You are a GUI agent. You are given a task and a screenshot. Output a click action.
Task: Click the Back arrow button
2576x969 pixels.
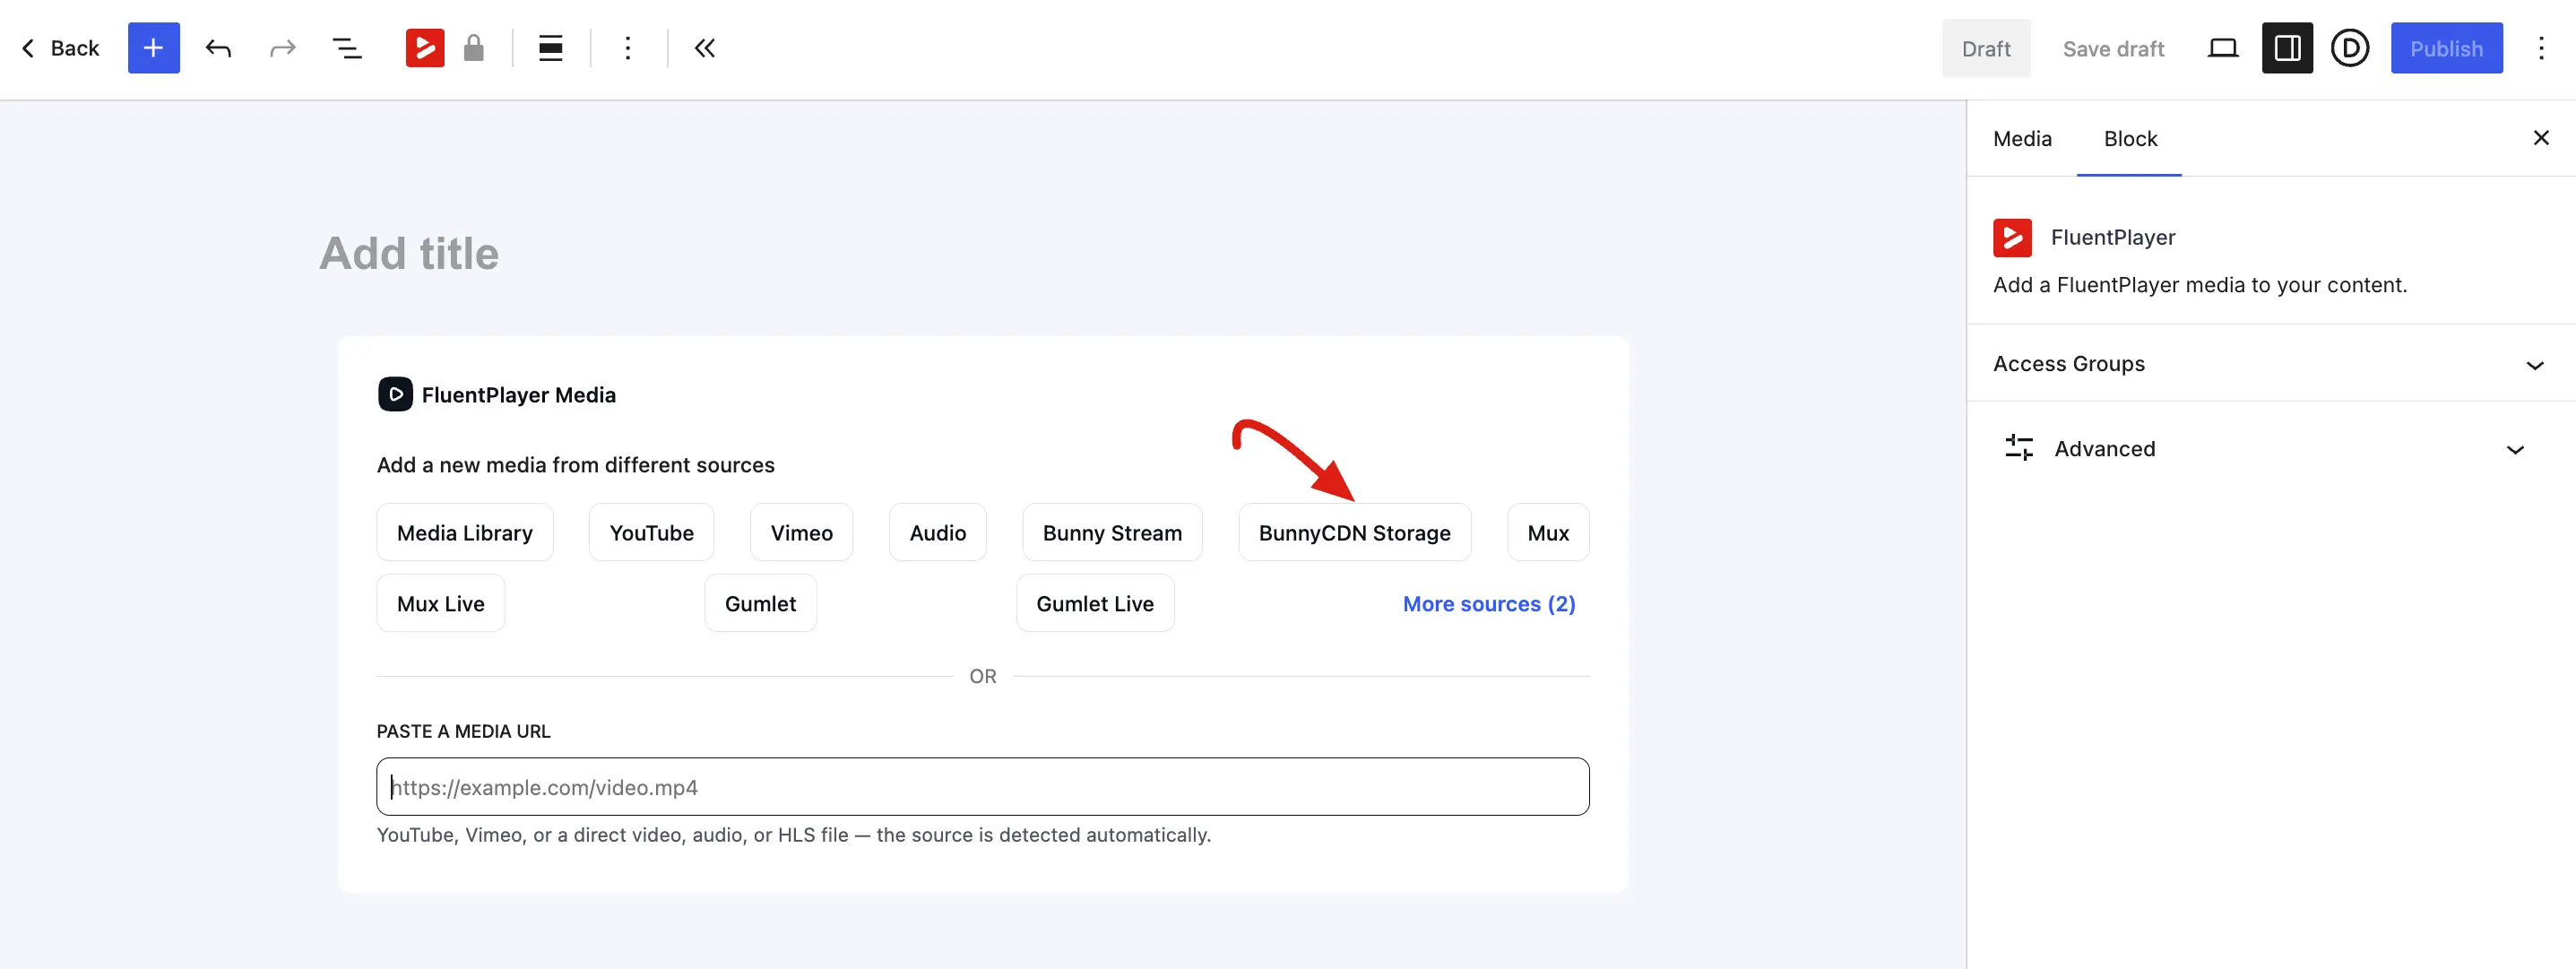tap(60, 48)
